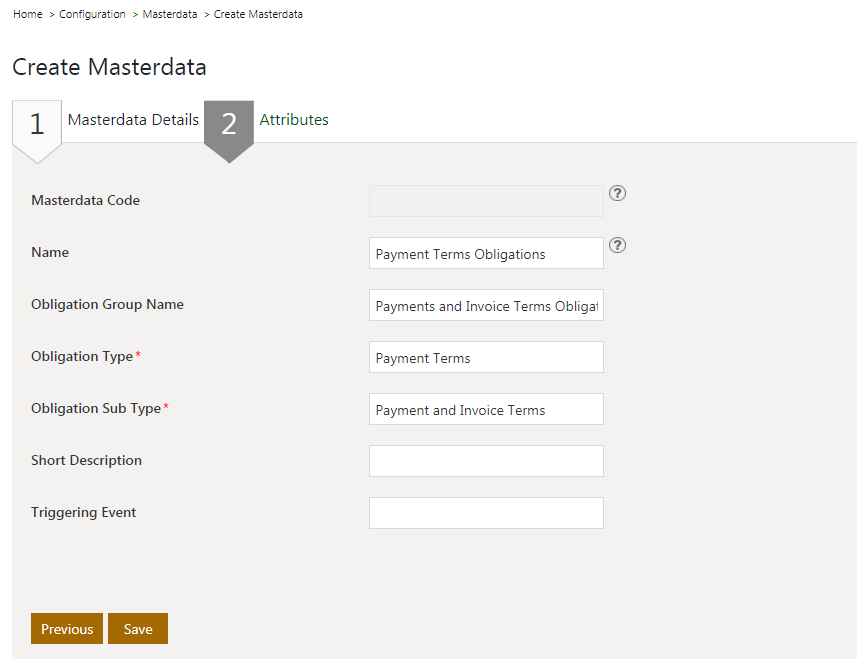
Task: Focus the Name input with Payment Terms Obligations
Action: (486, 254)
